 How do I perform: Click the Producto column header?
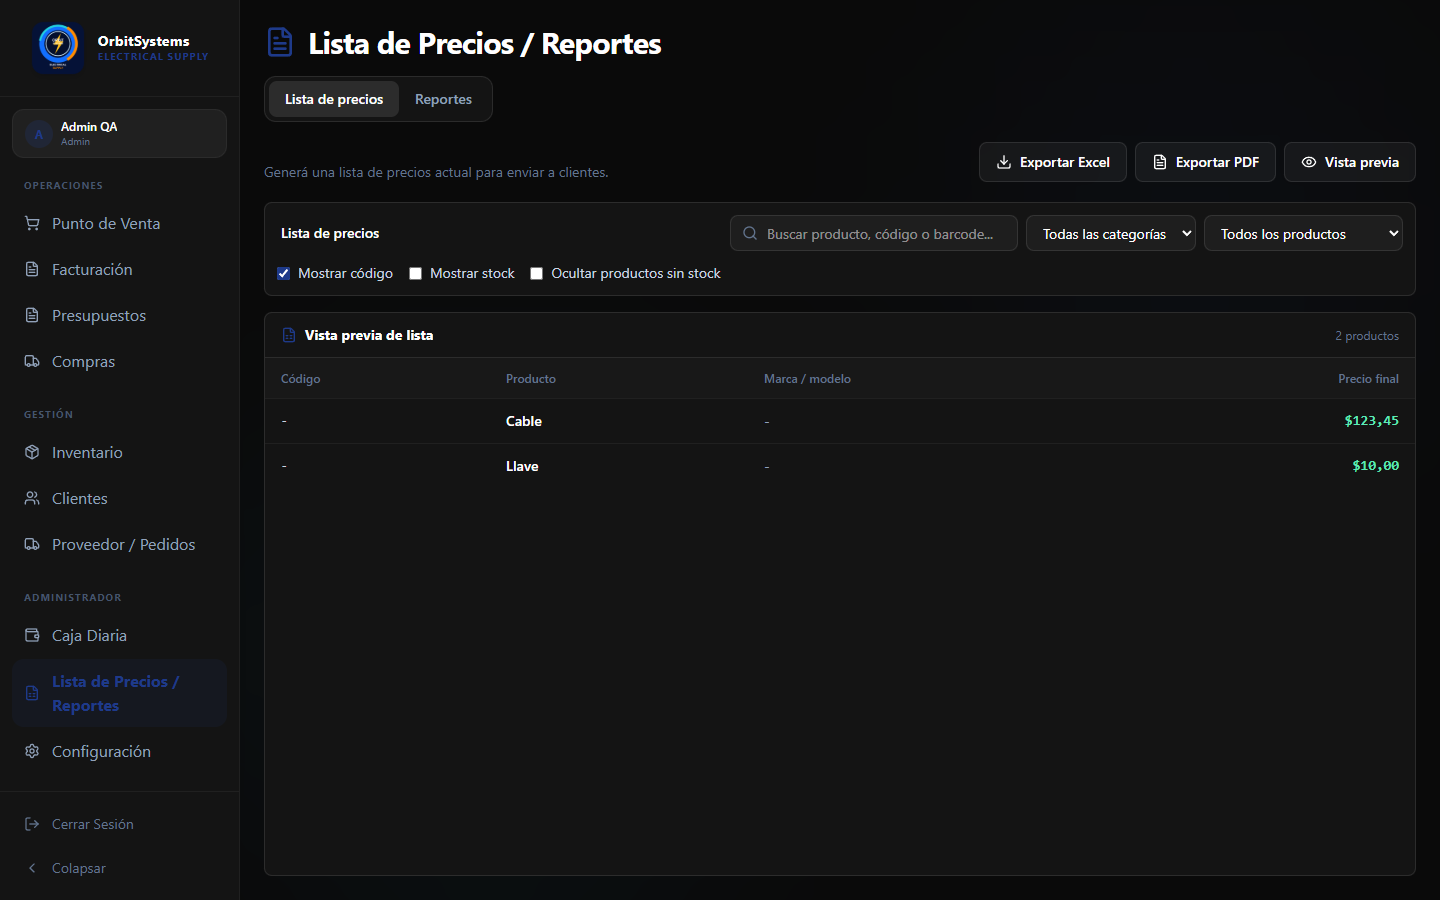pos(531,379)
